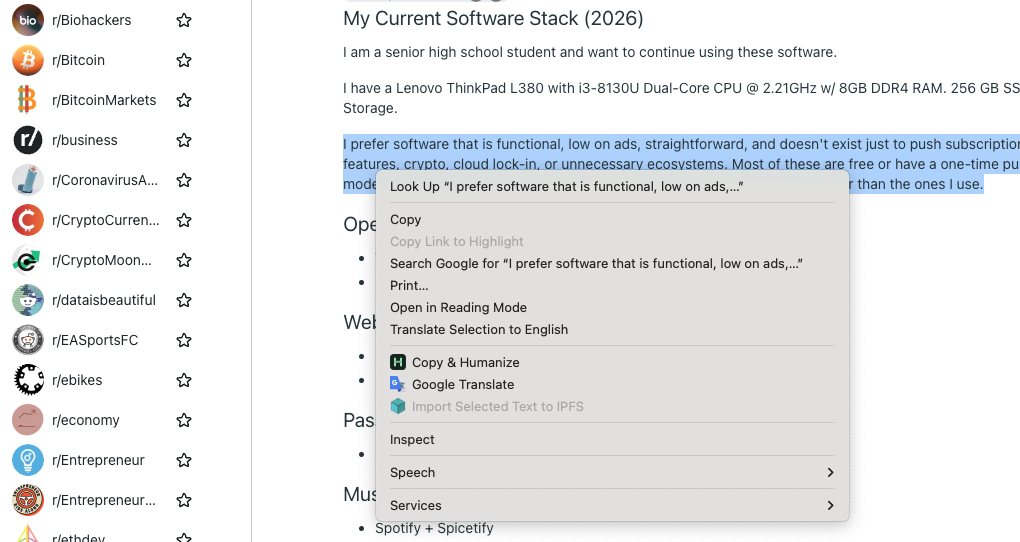
Task: Open the Services menu item
Action: point(612,506)
